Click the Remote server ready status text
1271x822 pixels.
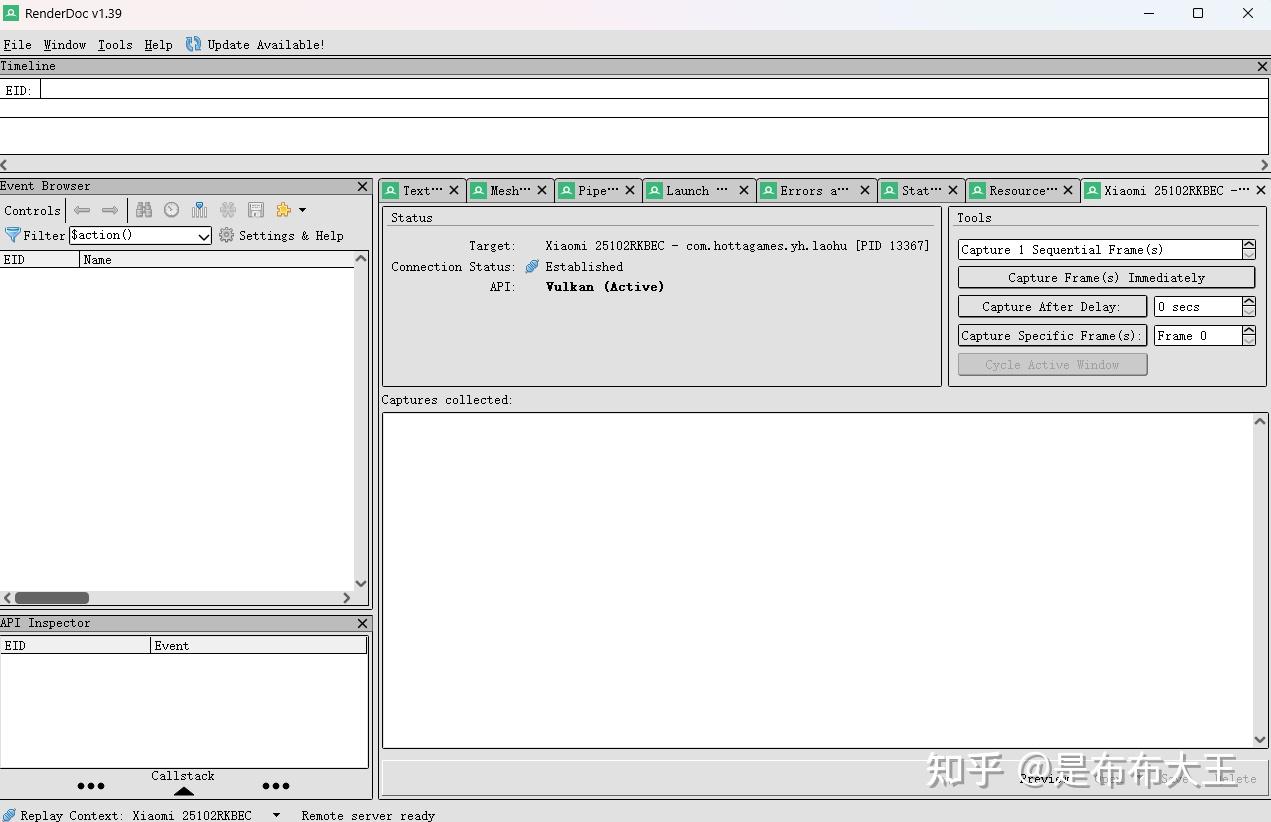coord(368,815)
